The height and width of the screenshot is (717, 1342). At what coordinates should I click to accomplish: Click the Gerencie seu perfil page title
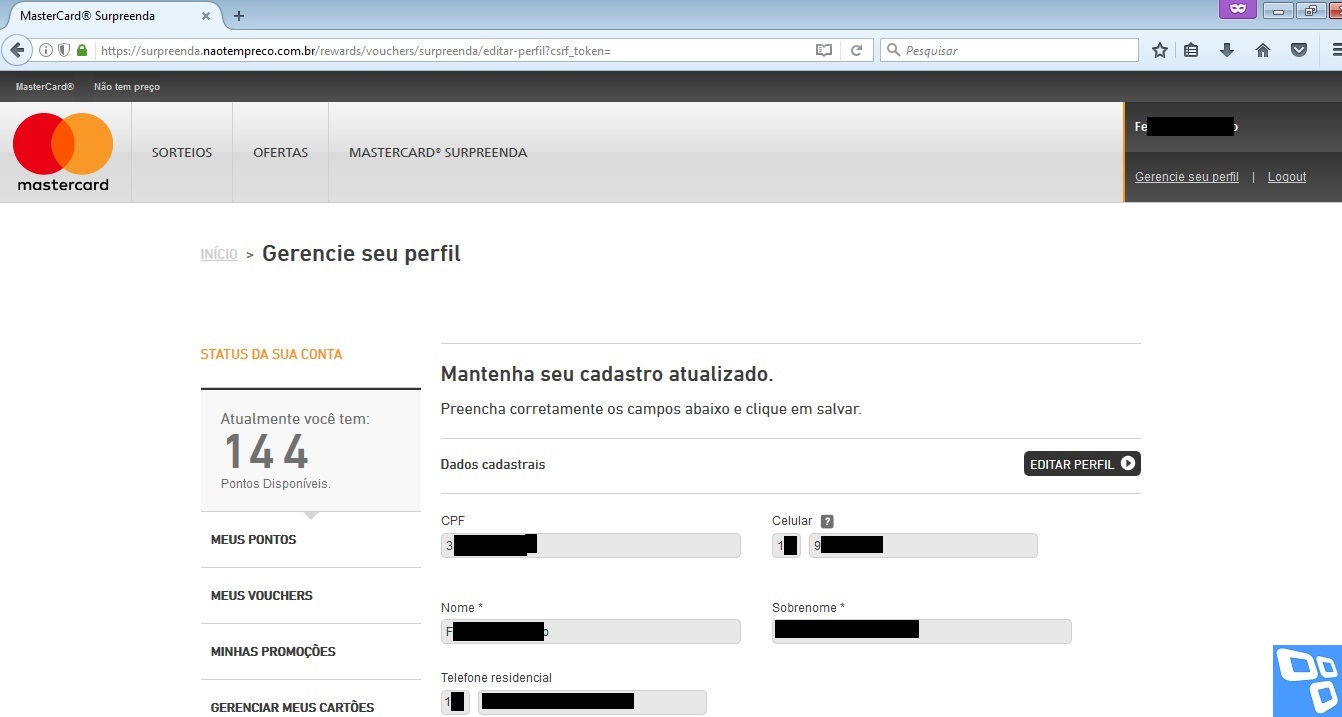pyautogui.click(x=361, y=254)
